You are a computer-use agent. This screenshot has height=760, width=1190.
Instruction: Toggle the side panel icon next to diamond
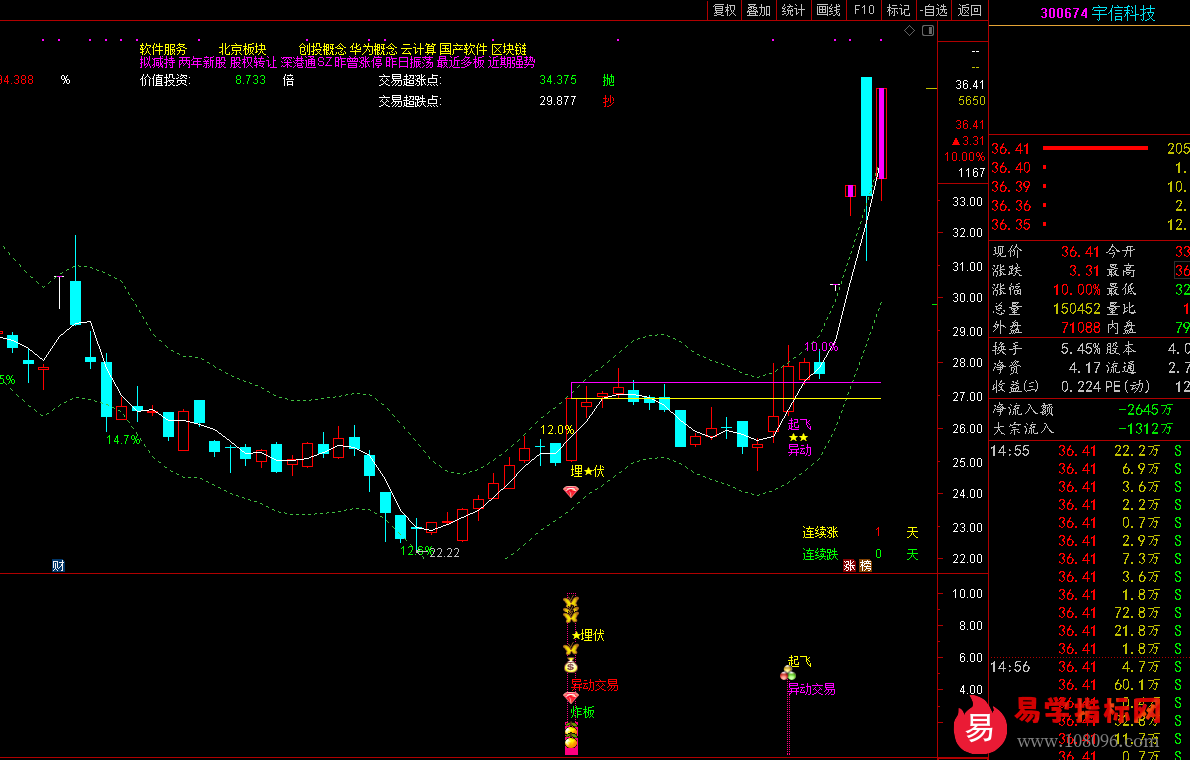(927, 31)
